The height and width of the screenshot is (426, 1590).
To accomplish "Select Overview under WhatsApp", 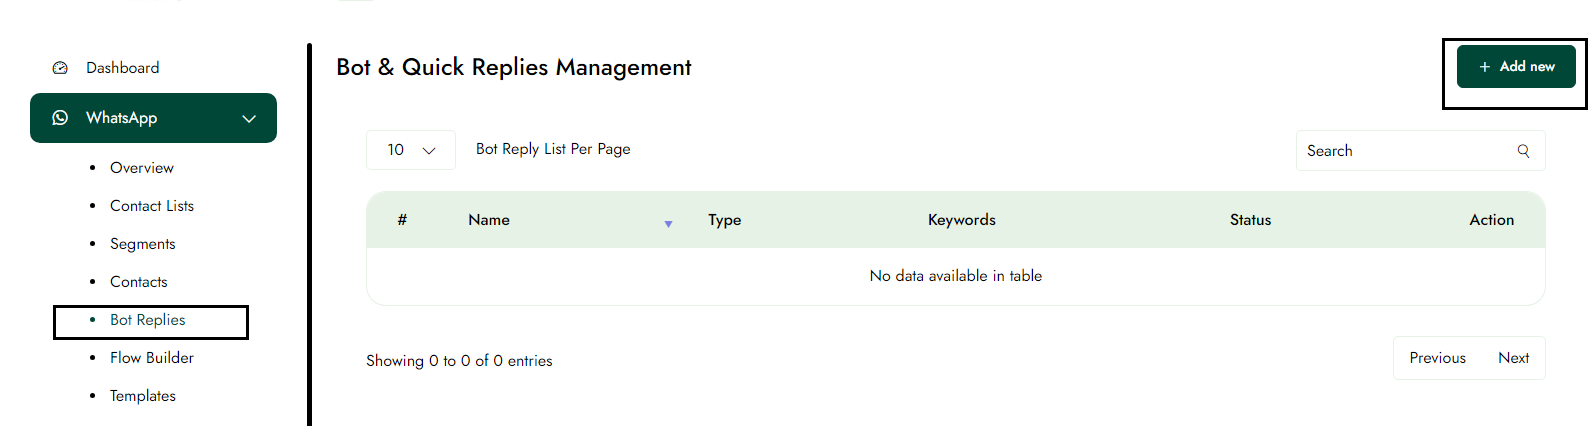I will tap(141, 168).
